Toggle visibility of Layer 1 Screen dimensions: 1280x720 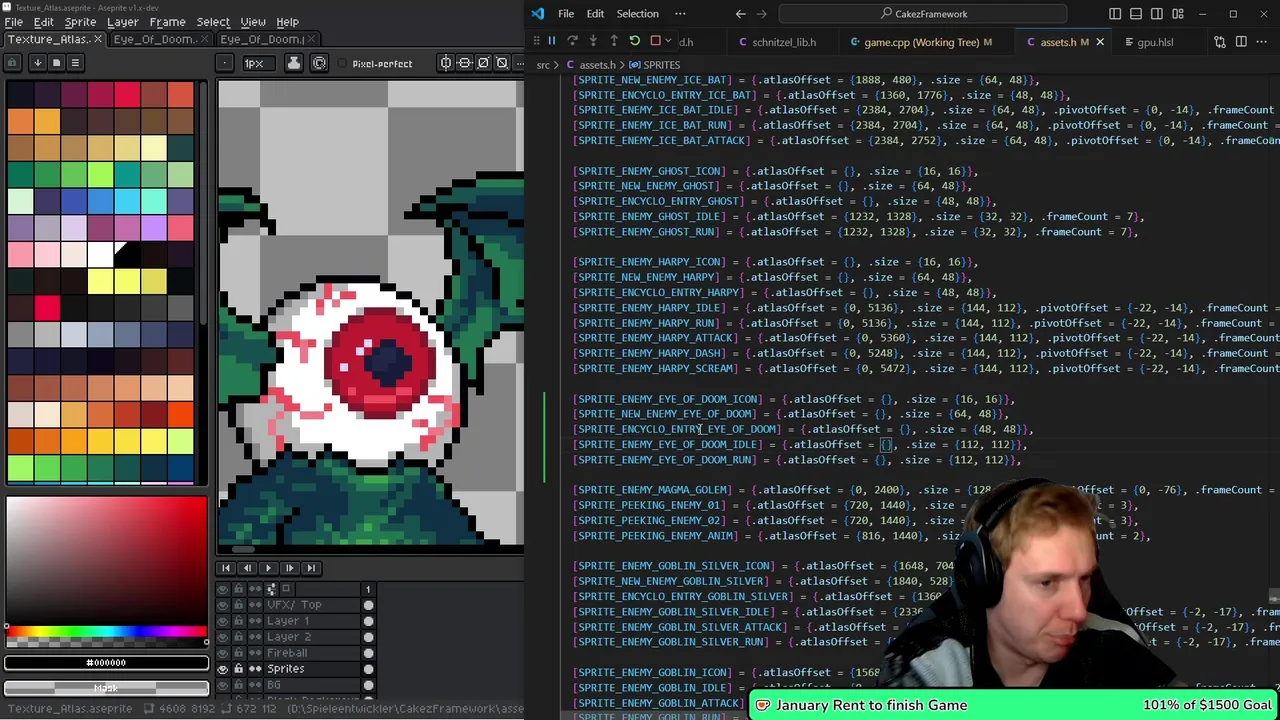(222, 621)
